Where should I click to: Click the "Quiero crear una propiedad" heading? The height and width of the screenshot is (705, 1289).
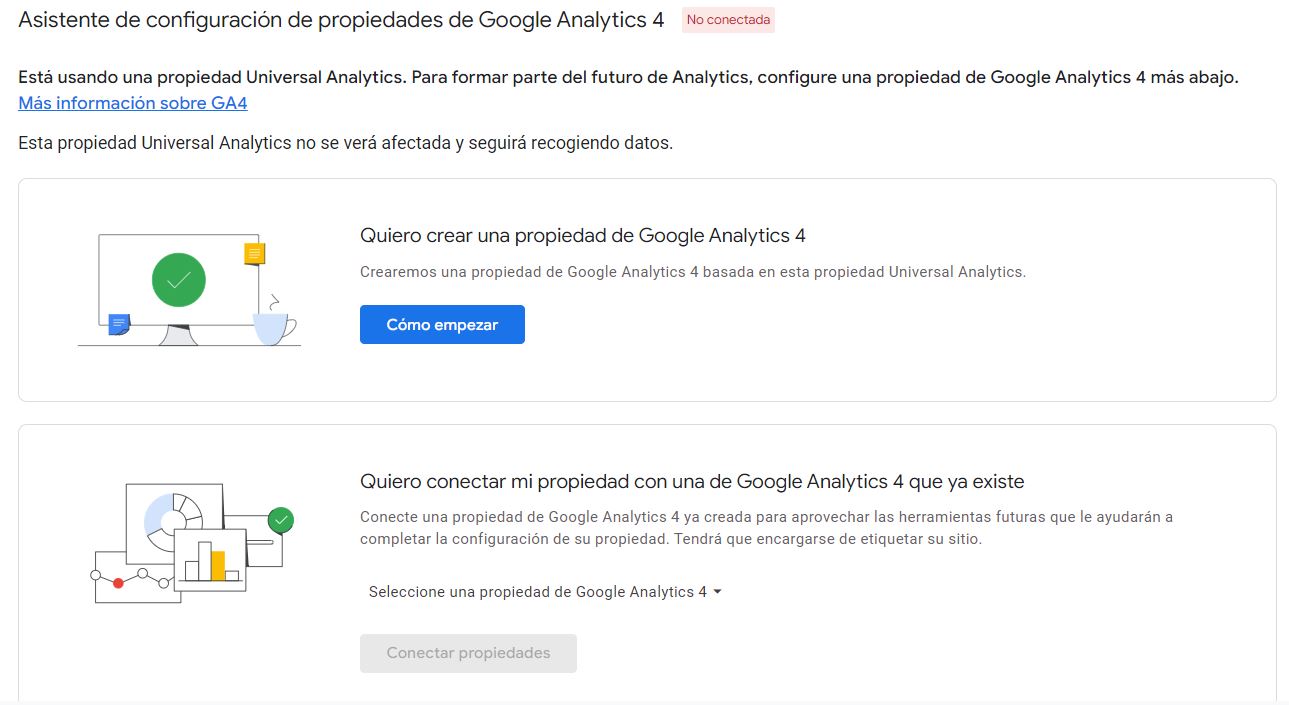(x=582, y=236)
